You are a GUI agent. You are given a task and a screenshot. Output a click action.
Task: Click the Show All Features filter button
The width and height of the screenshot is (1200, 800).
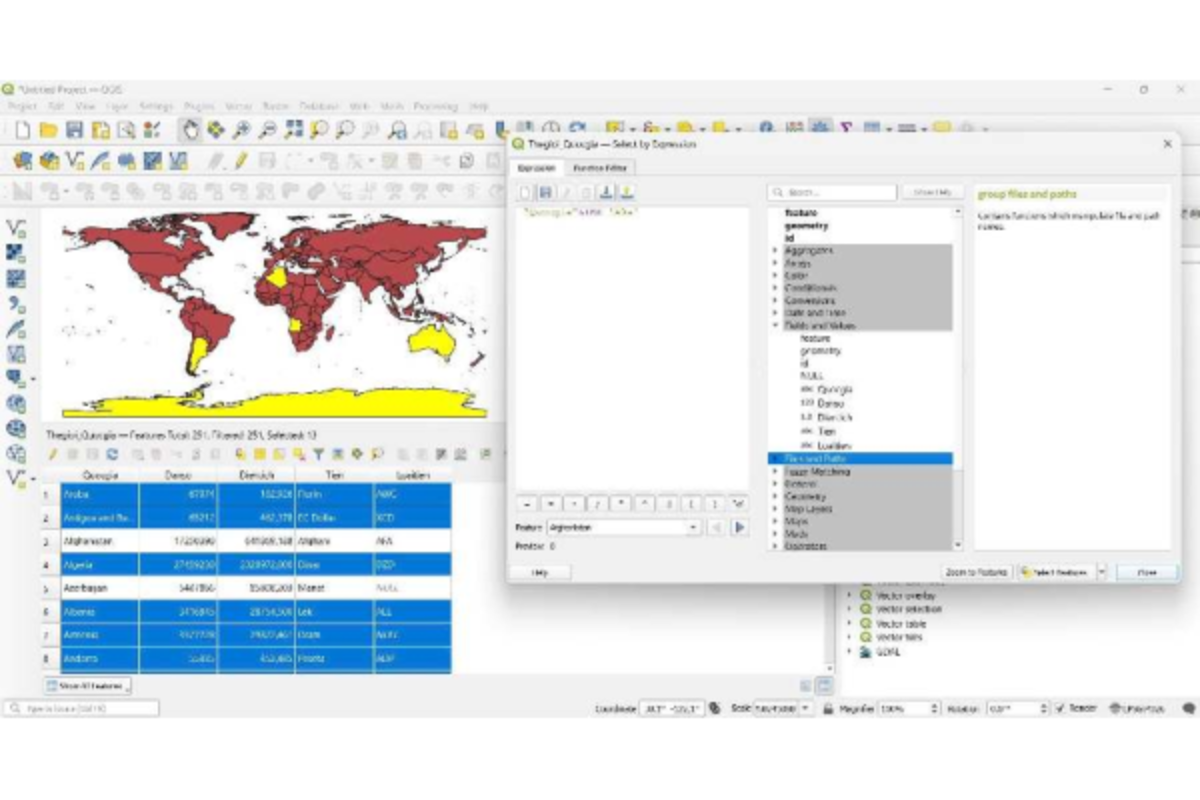point(85,685)
